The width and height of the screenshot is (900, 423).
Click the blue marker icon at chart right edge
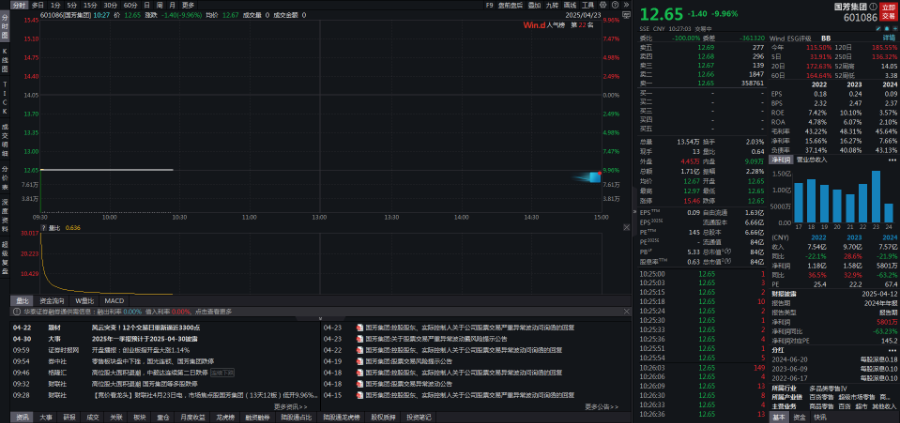click(595, 177)
